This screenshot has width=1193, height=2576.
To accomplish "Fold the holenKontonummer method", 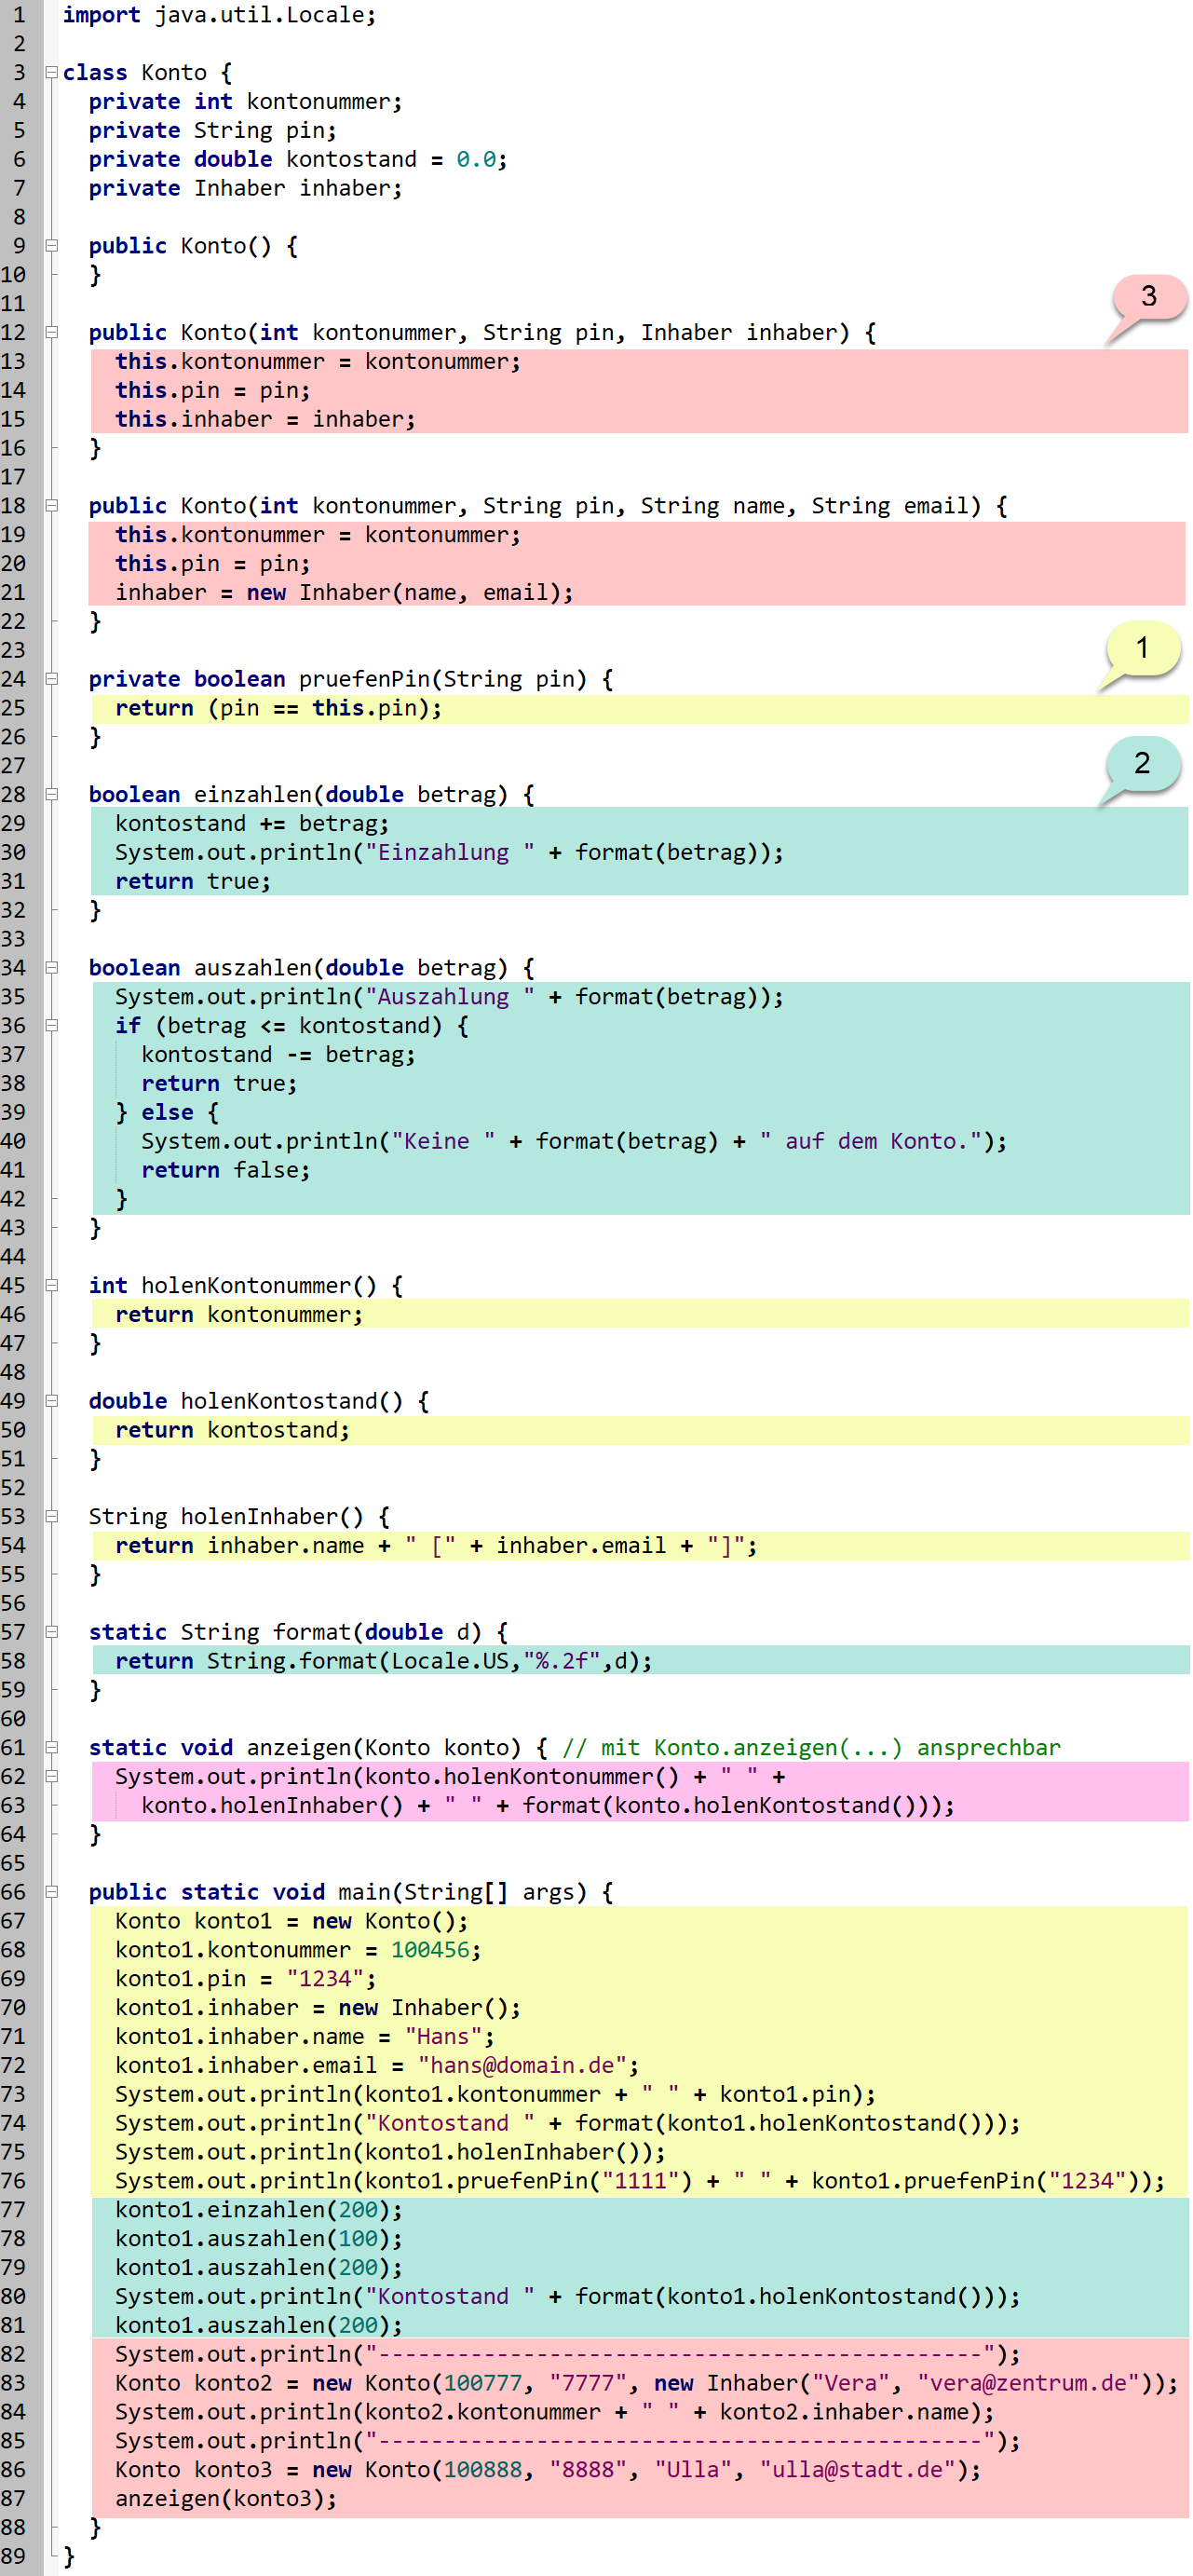I will pyautogui.click(x=51, y=1286).
